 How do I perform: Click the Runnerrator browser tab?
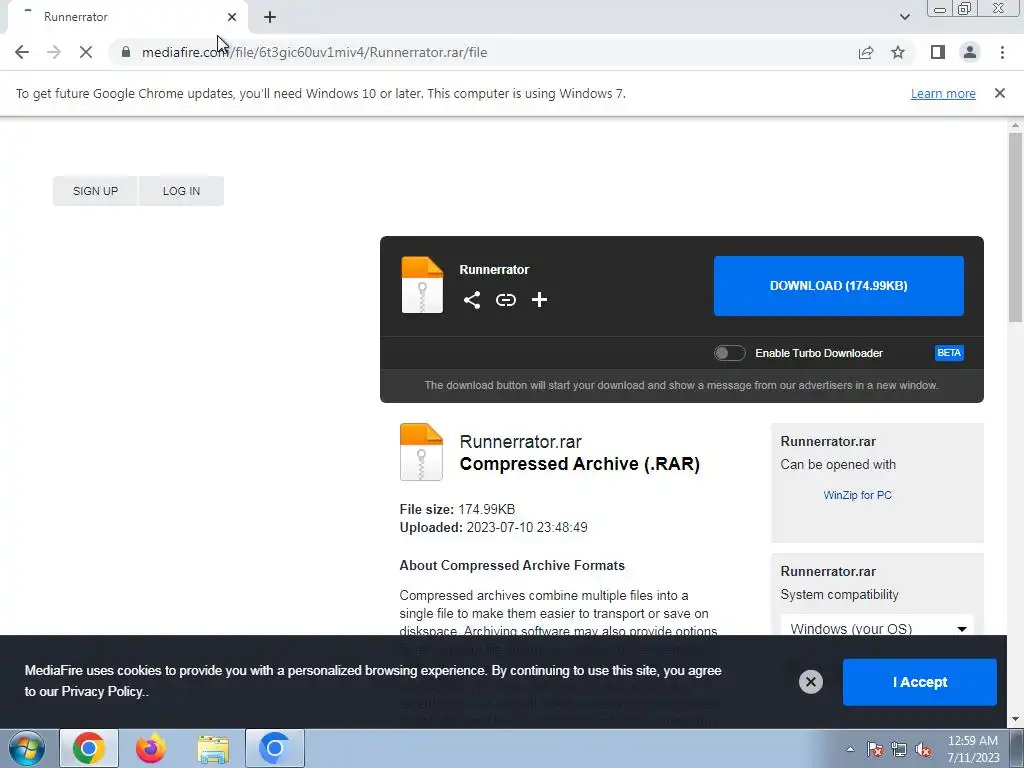(x=127, y=17)
